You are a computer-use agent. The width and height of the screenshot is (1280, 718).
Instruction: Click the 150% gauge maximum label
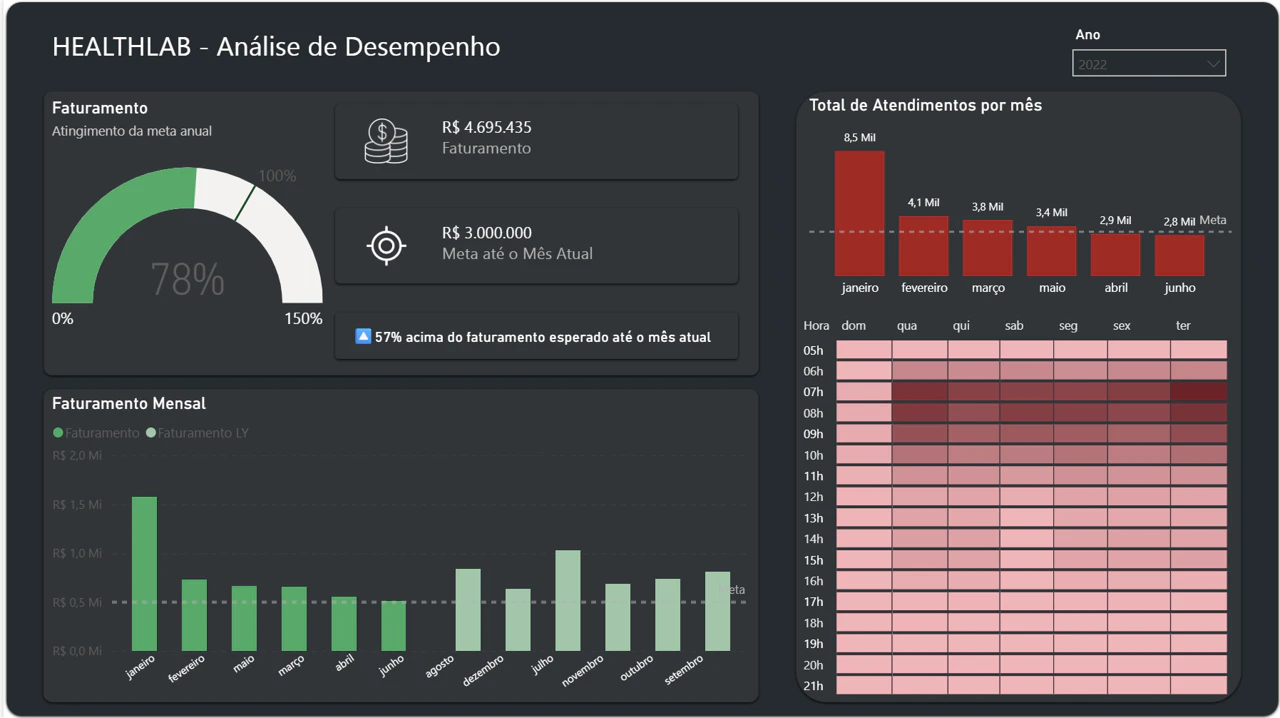[x=303, y=319]
